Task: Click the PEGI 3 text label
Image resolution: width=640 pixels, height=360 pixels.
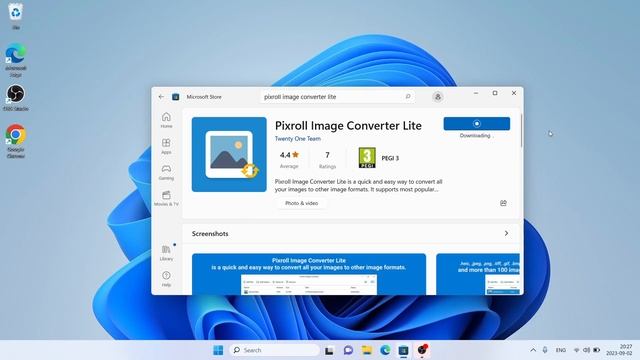Action: [390, 158]
